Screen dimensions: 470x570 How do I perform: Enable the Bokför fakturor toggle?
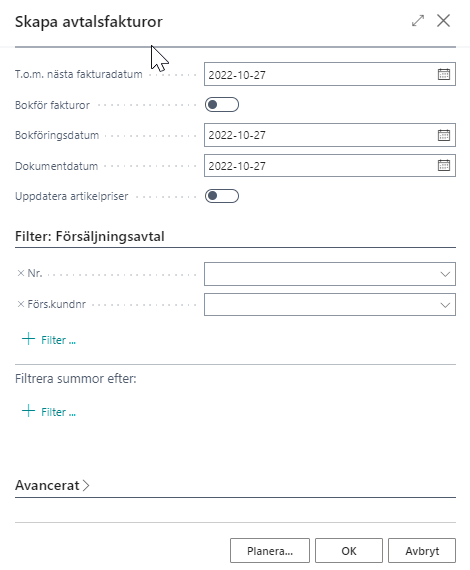(x=222, y=105)
